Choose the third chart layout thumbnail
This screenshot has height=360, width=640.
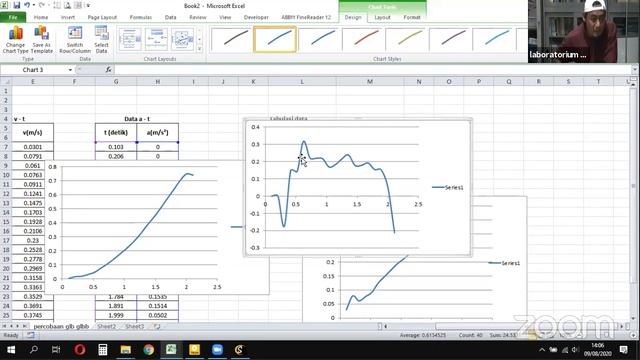pyautogui.click(x=182, y=39)
